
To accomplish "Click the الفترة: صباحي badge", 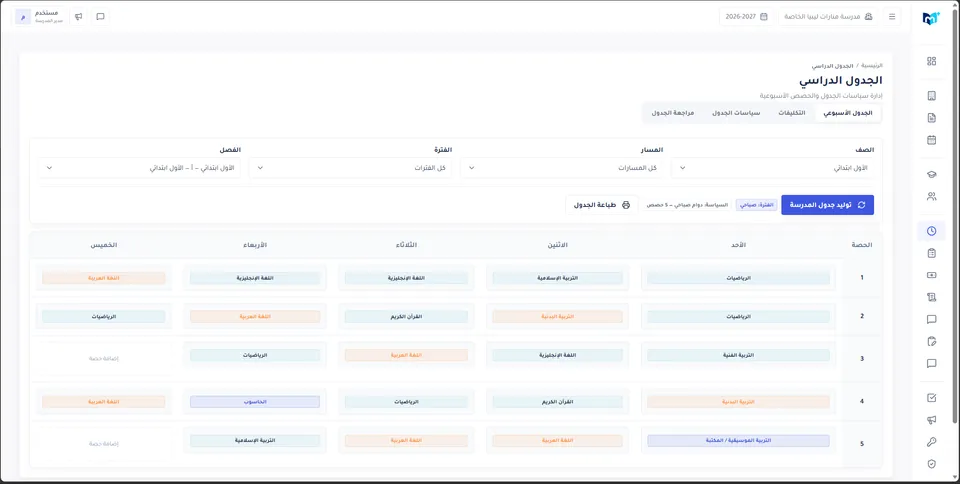I will (757, 205).
